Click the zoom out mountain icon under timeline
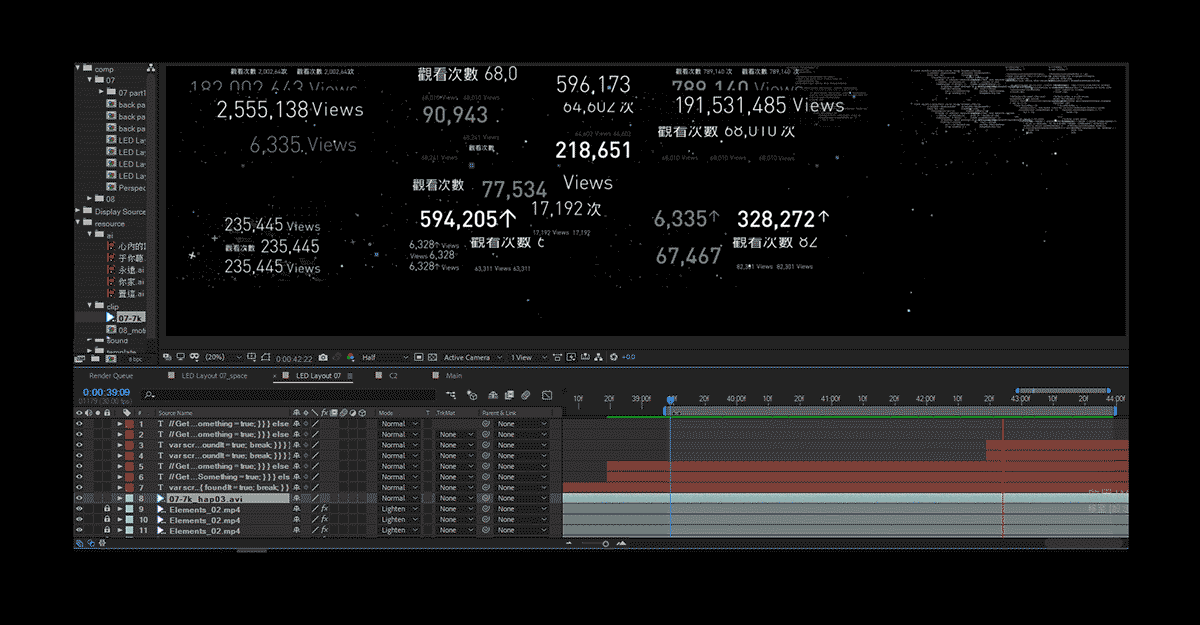 569,543
